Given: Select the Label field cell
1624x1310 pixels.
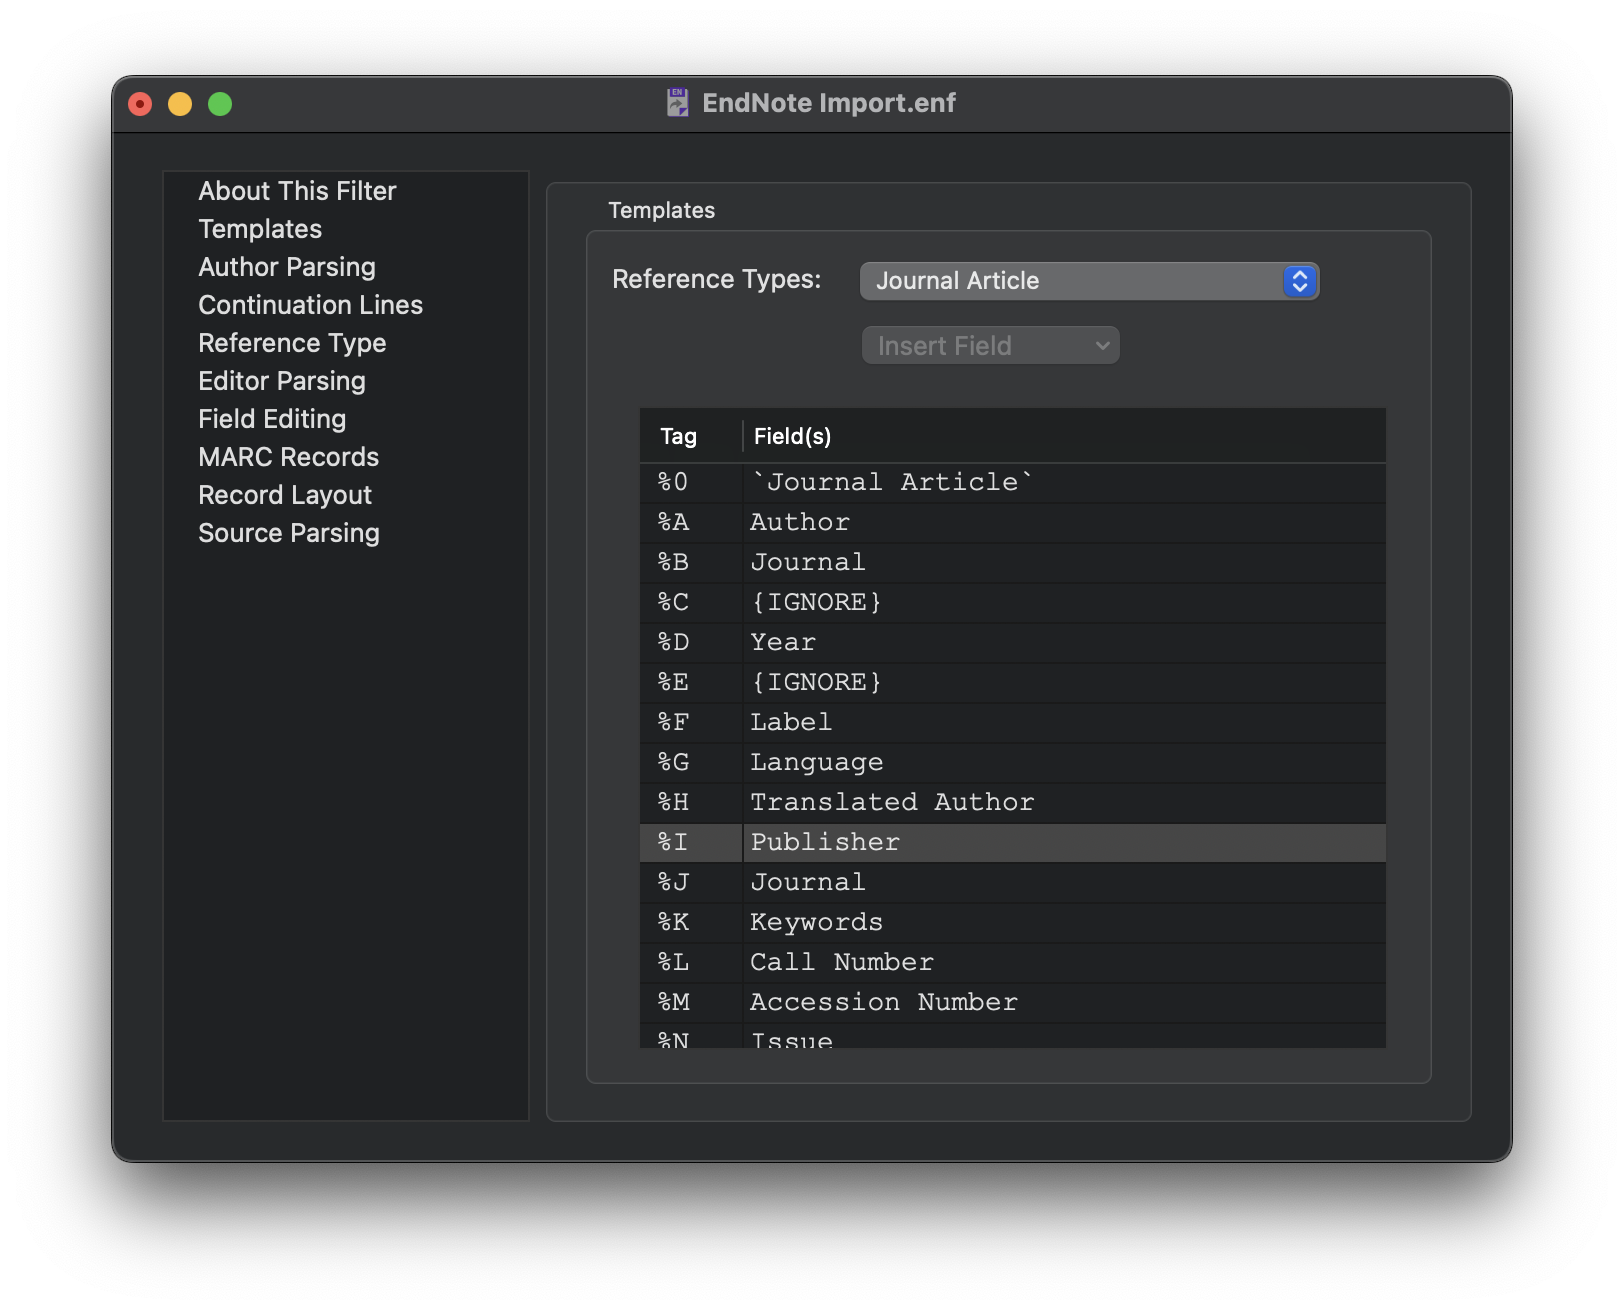Looking at the screenshot, I should (x=1065, y=722).
